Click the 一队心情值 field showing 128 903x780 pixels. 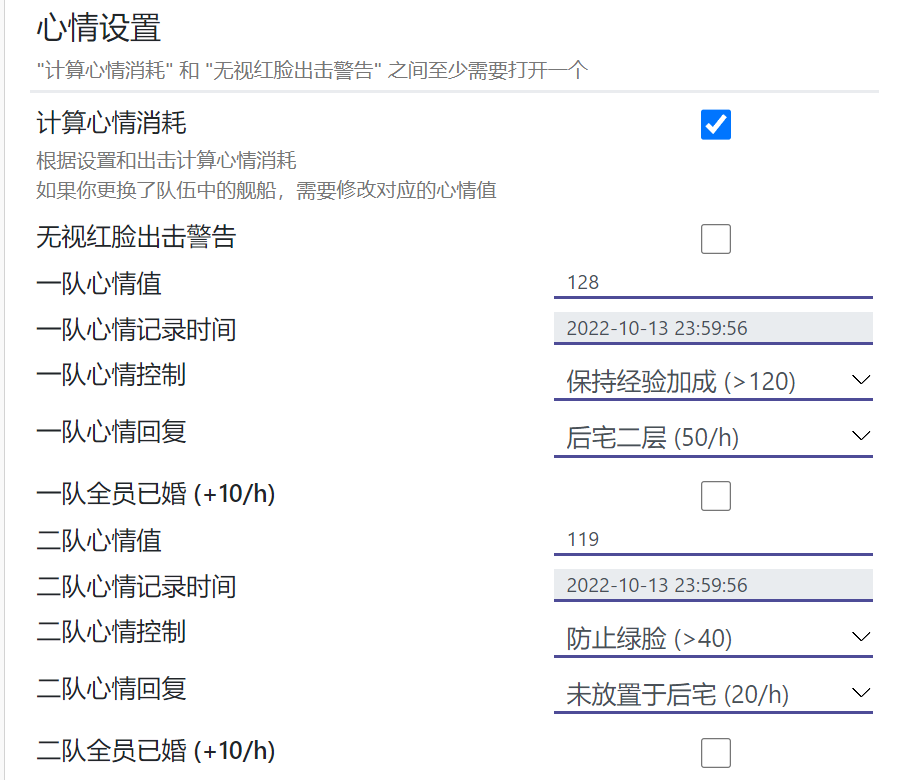714,283
